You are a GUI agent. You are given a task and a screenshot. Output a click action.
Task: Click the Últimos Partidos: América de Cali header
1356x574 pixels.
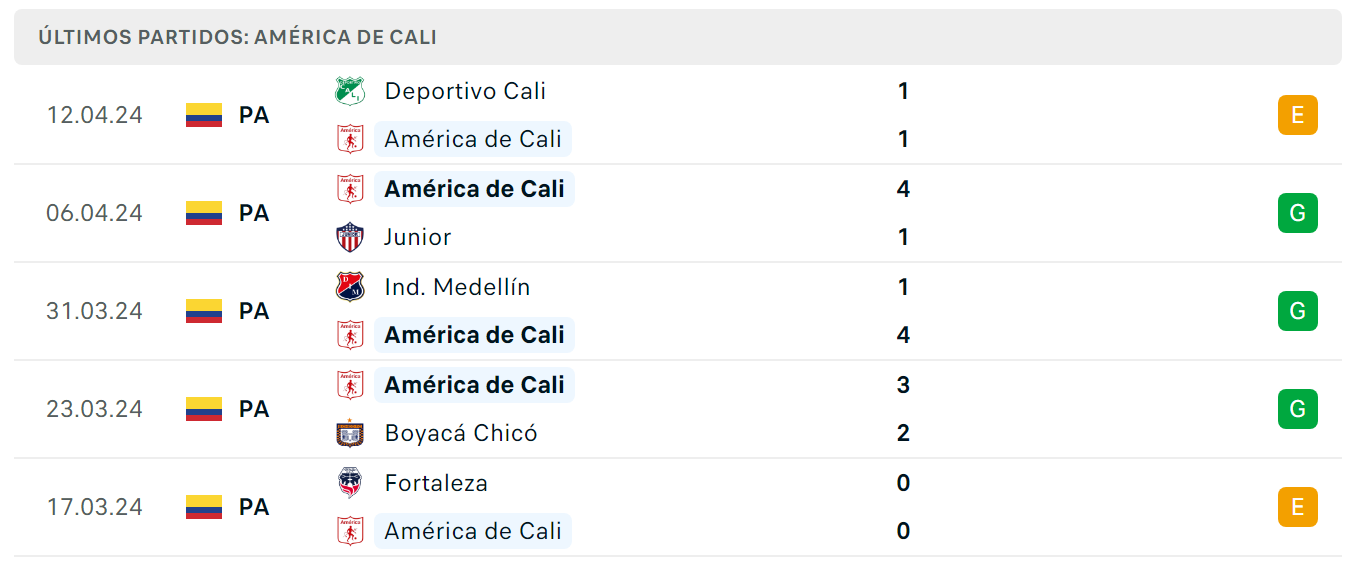click(237, 37)
